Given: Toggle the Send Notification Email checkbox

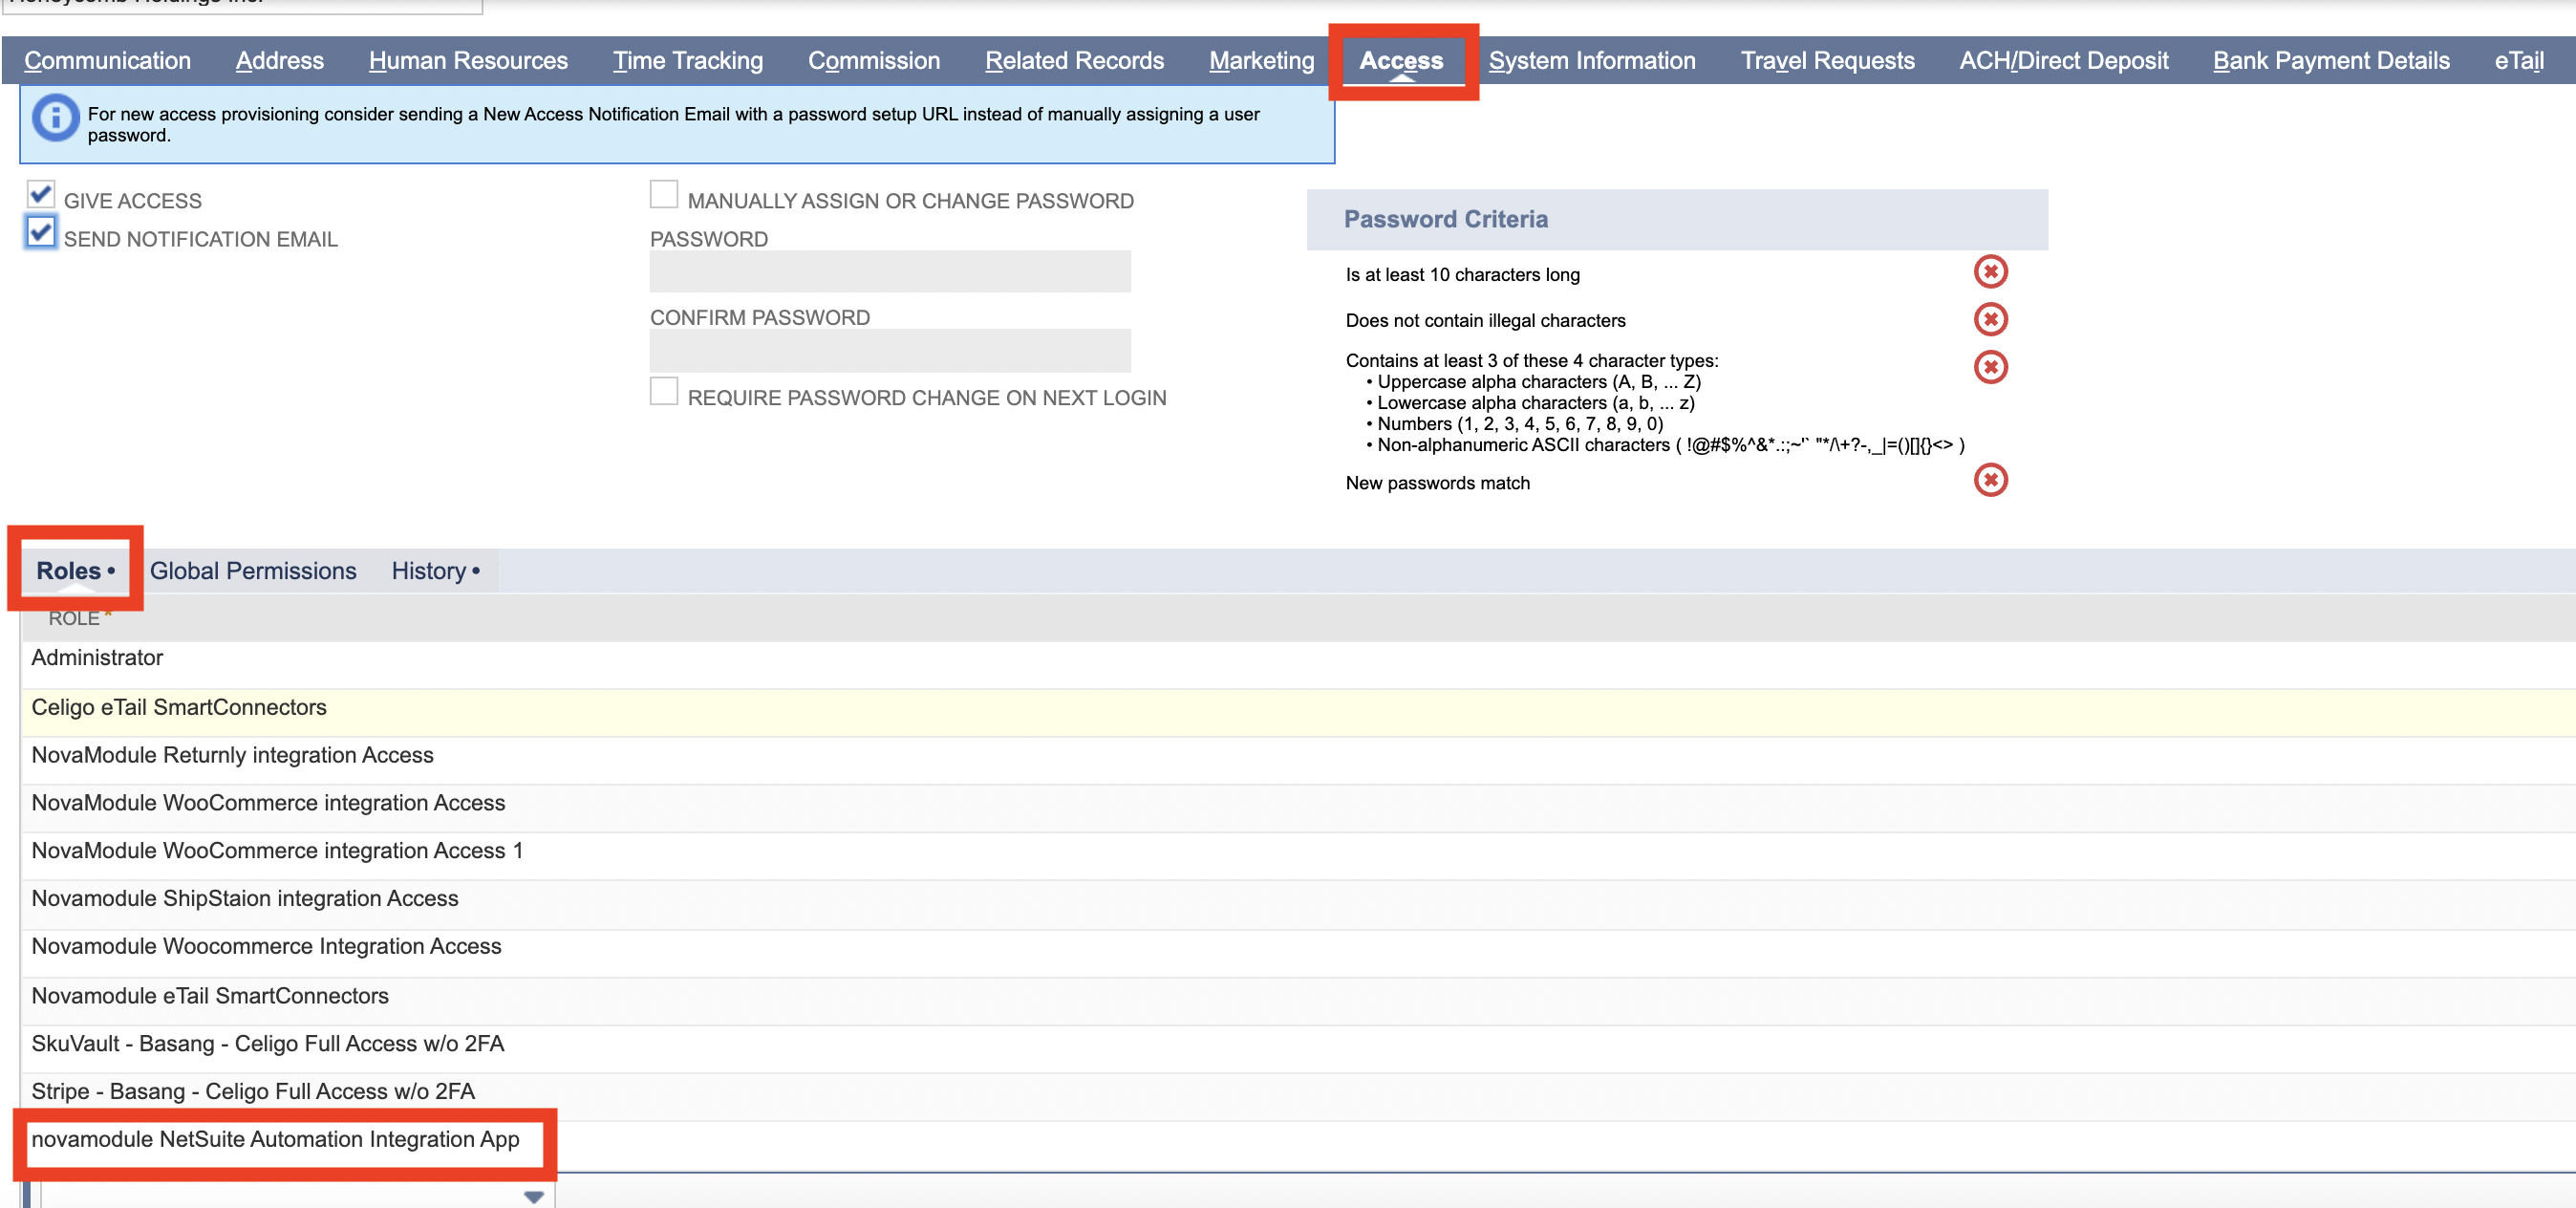Looking at the screenshot, I should click(41, 234).
